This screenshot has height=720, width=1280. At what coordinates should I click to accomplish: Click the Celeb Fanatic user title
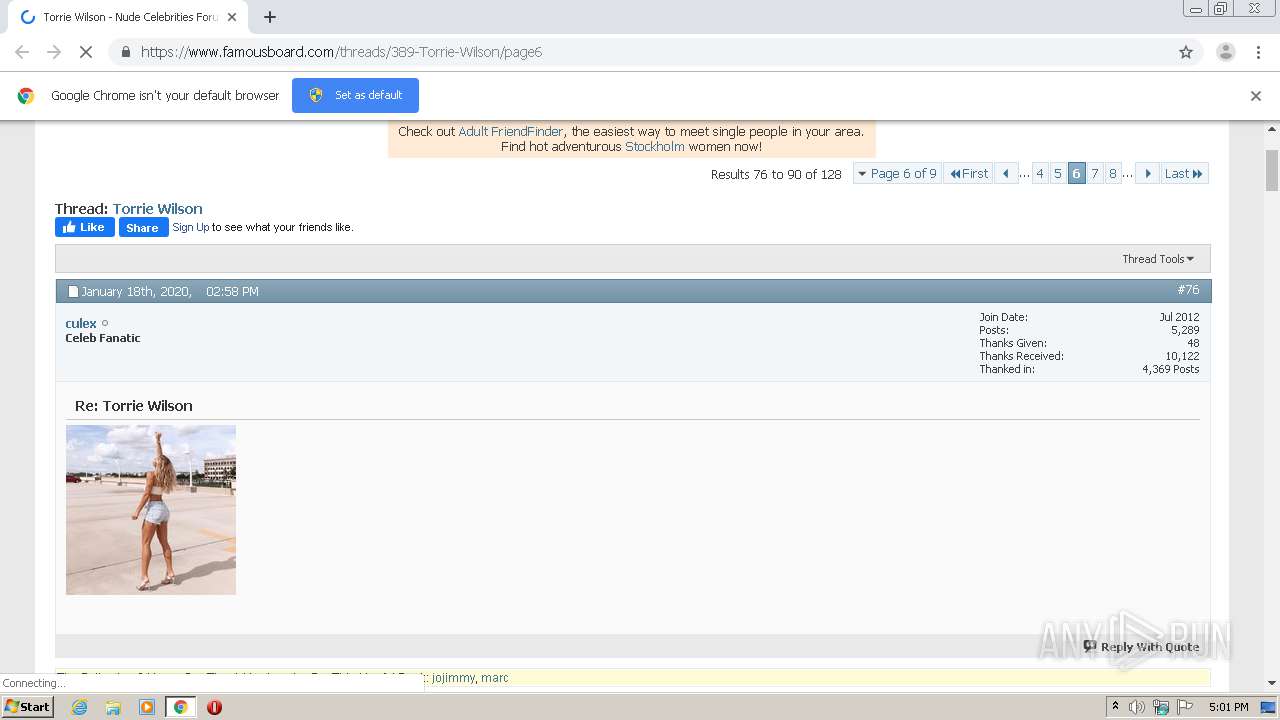(103, 338)
